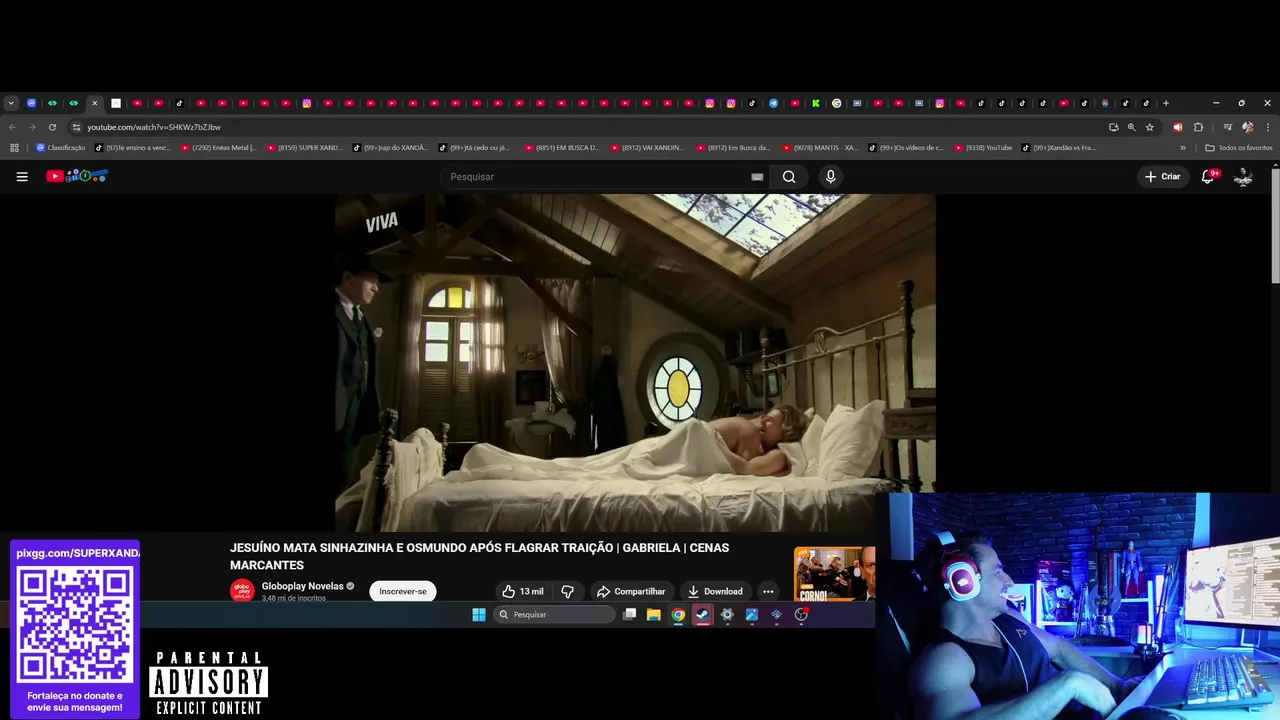Viewport: 1280px width, 720px height.
Task: Open the bookmarks bar apps grid icon
Action: (14, 148)
